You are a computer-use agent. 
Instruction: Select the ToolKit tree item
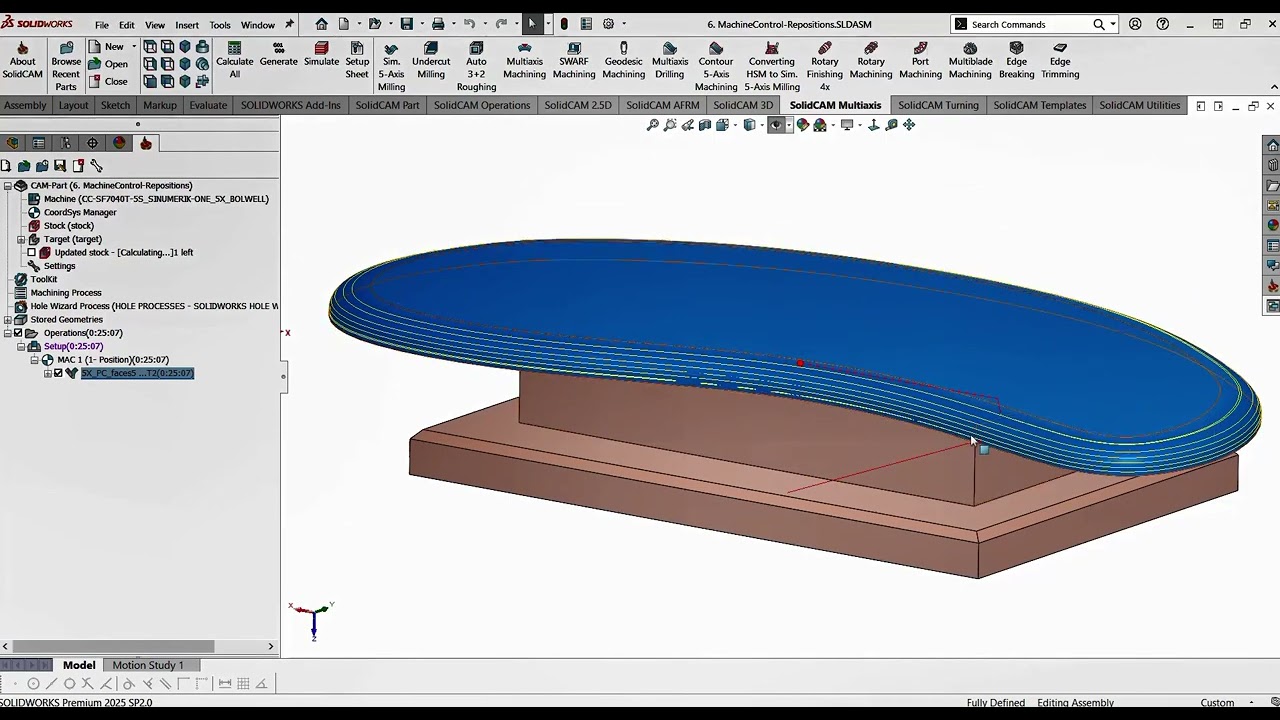click(36, 280)
